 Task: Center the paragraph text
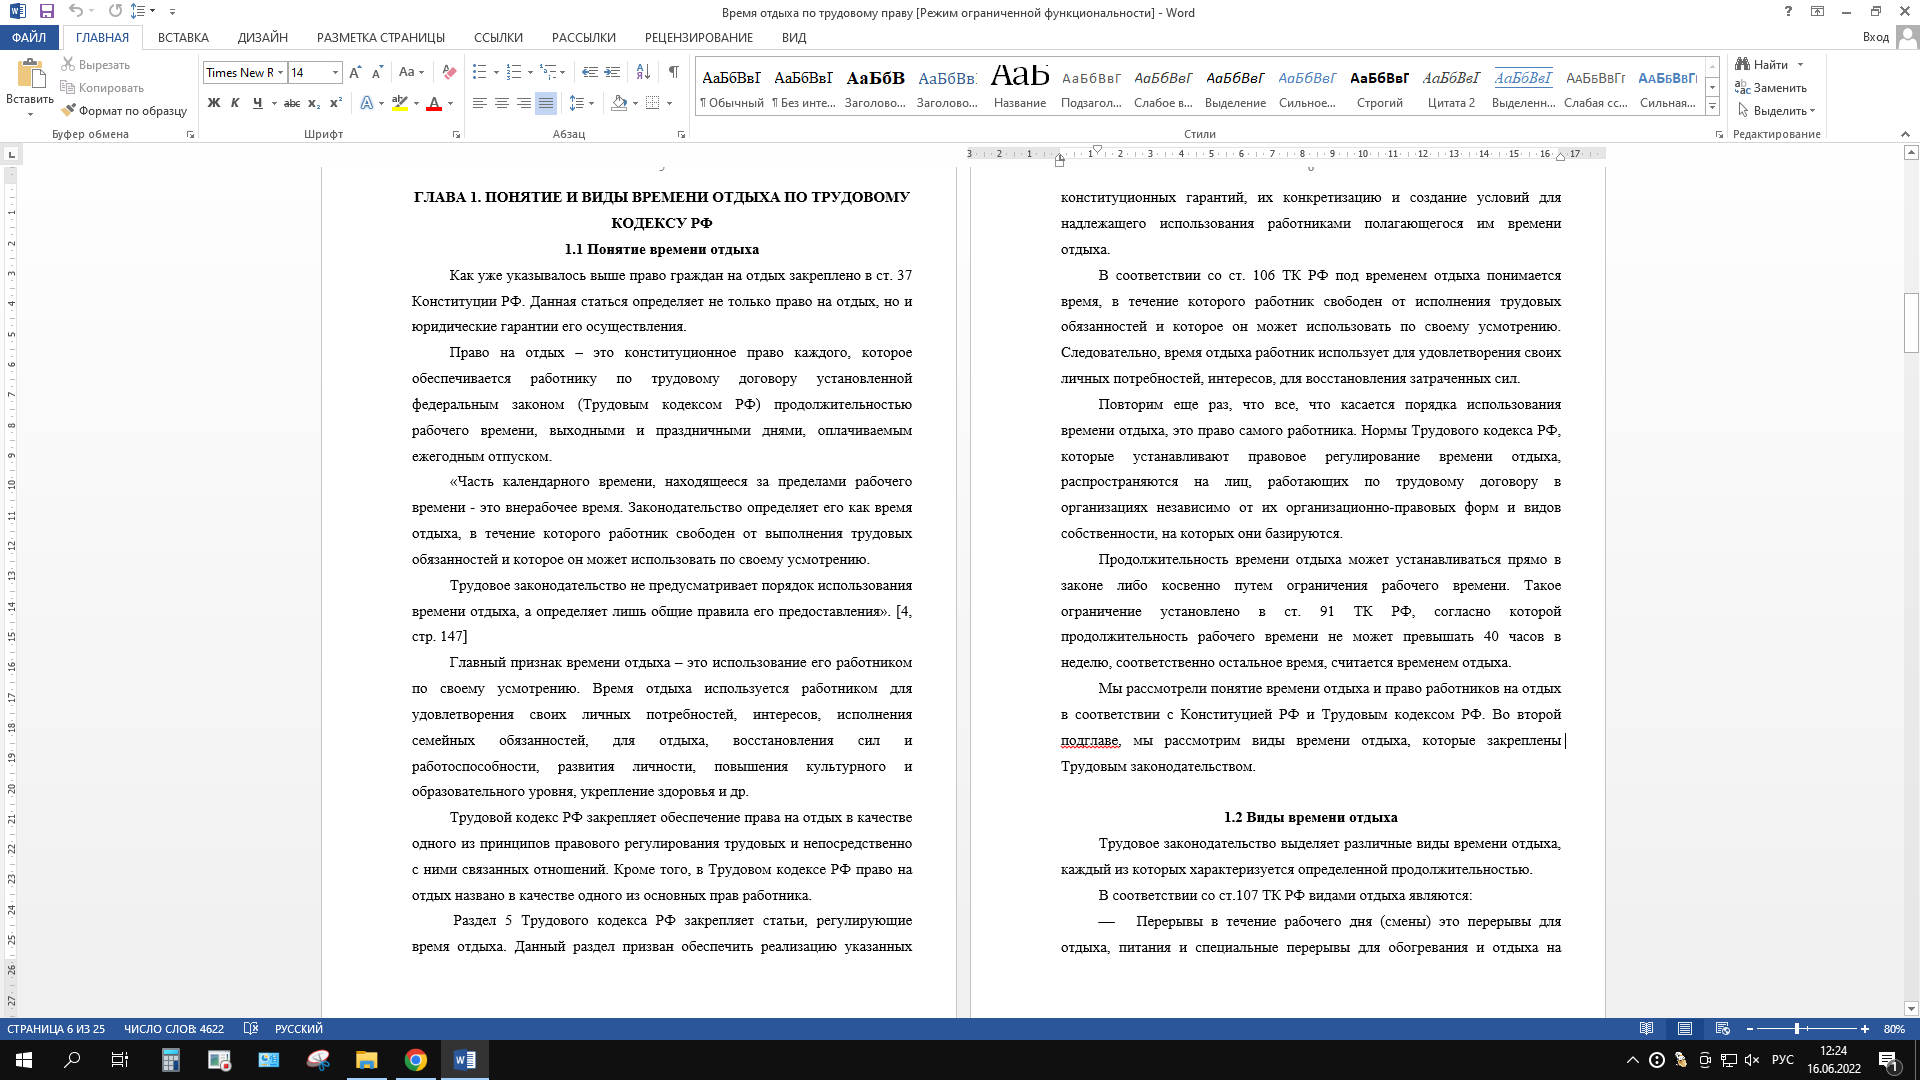point(502,103)
